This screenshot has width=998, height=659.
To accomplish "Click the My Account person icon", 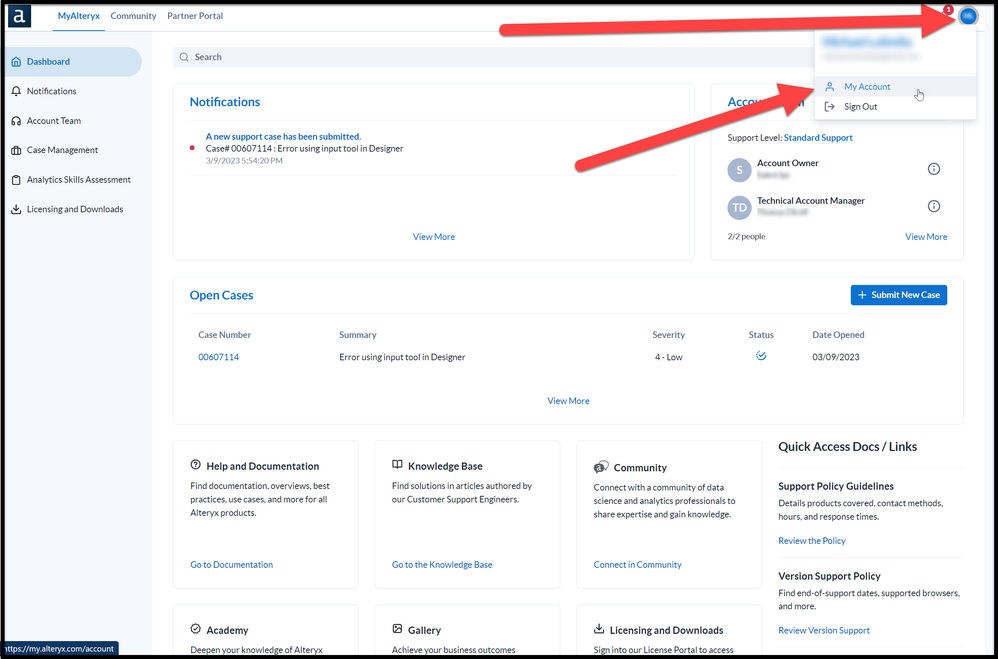I will tap(829, 87).
